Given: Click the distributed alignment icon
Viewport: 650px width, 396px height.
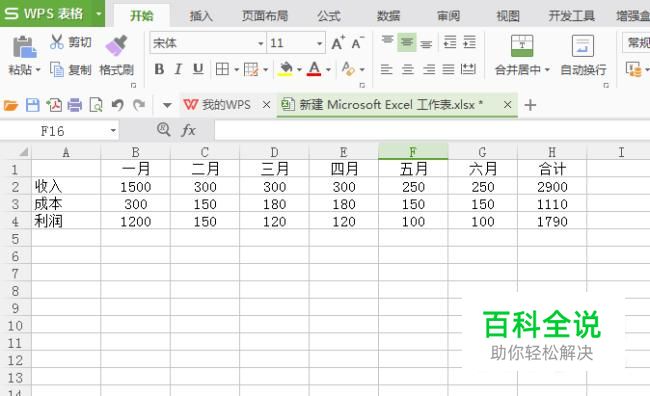Looking at the screenshot, I should (468, 69).
